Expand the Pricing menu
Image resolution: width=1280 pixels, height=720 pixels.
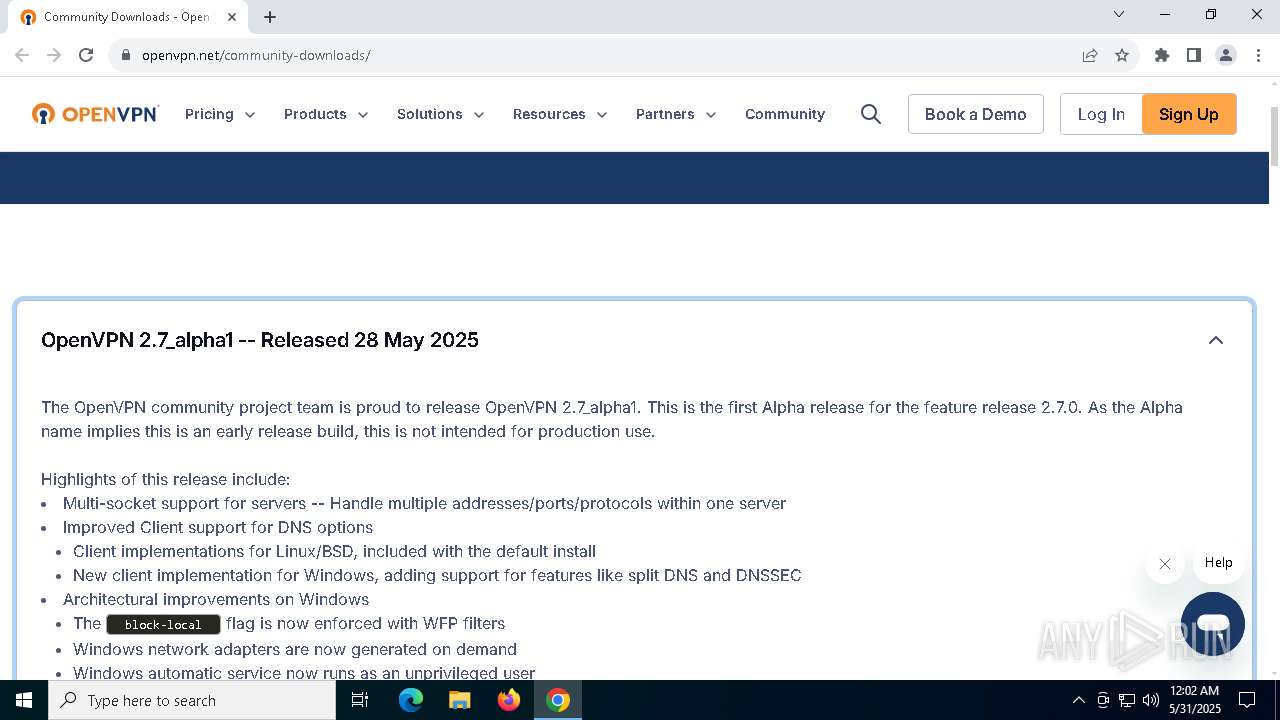point(220,114)
